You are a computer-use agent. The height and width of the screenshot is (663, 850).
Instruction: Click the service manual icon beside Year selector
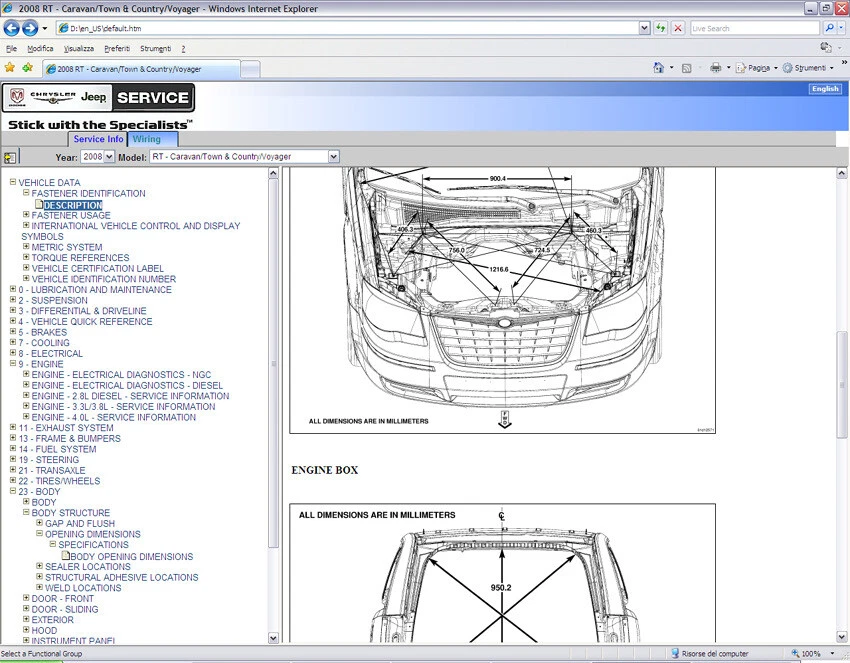pyautogui.click(x=10, y=156)
